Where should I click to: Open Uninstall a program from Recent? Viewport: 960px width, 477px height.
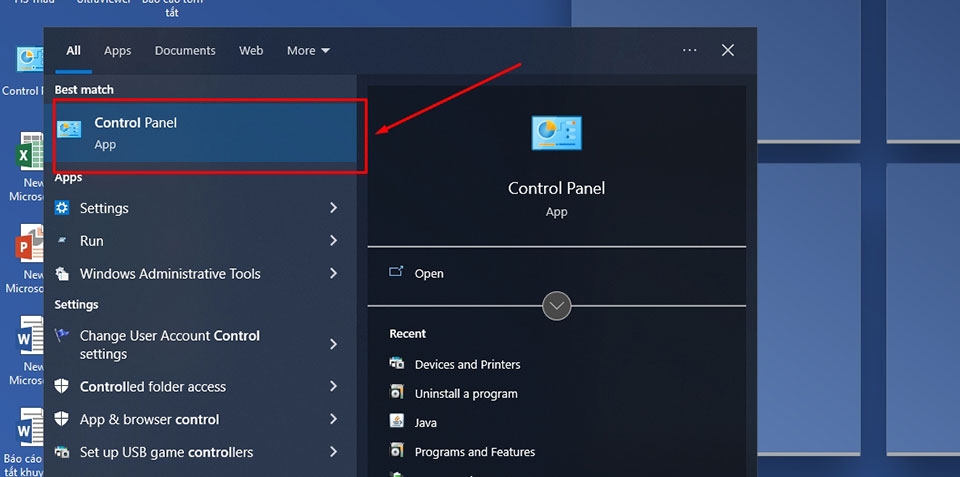[x=466, y=394]
